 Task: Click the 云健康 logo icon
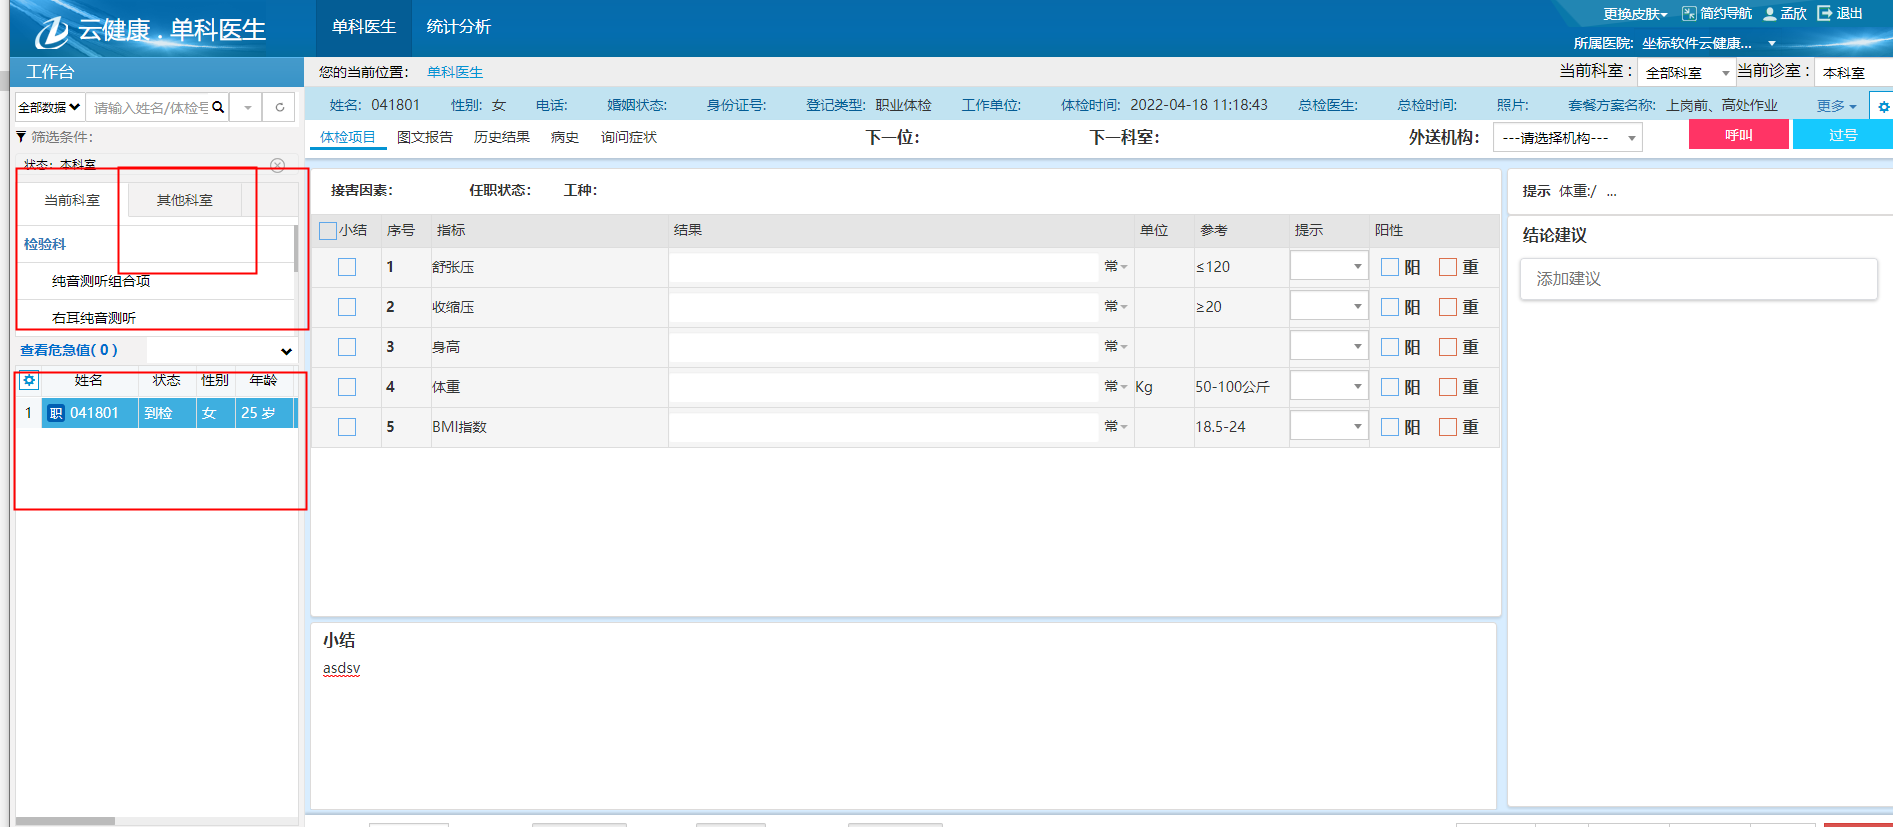point(51,32)
